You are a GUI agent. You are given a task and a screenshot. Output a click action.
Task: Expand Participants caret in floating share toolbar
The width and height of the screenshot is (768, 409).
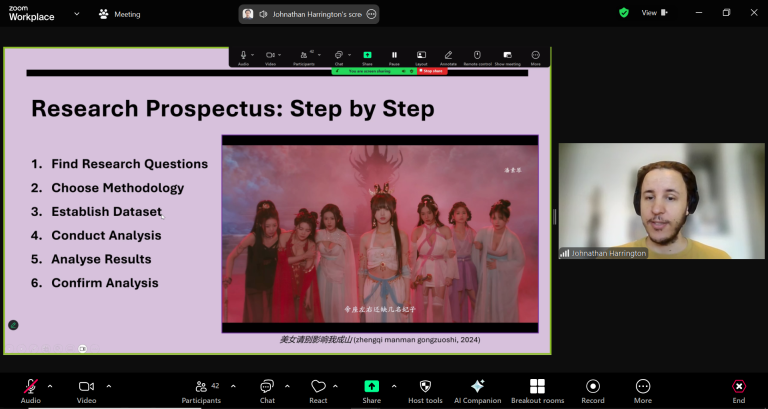pyautogui.click(x=319, y=55)
